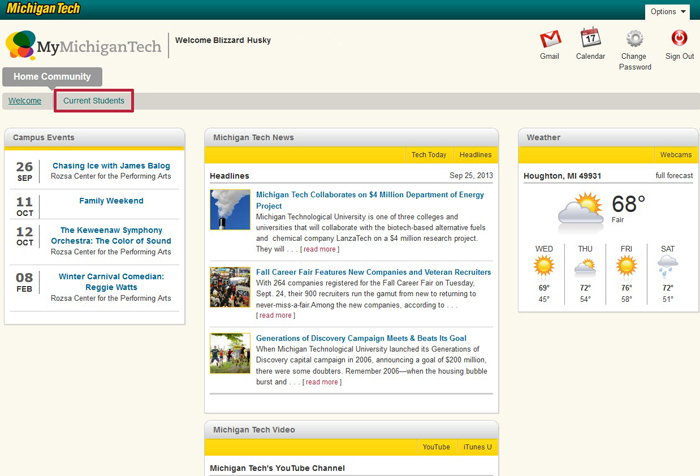
Task: Open the Webcams tab in Weather
Action: [x=676, y=155]
